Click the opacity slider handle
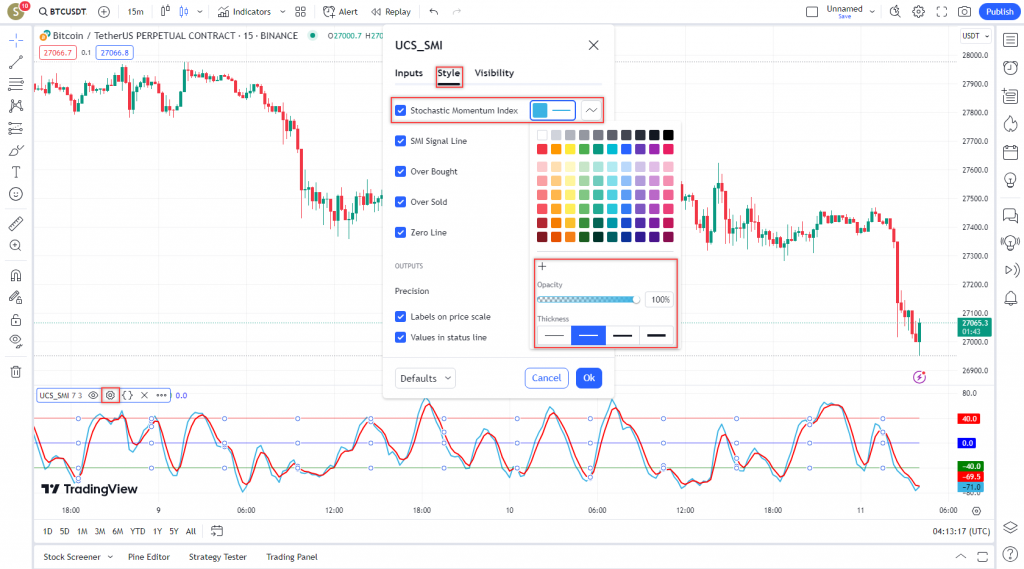 coord(636,299)
